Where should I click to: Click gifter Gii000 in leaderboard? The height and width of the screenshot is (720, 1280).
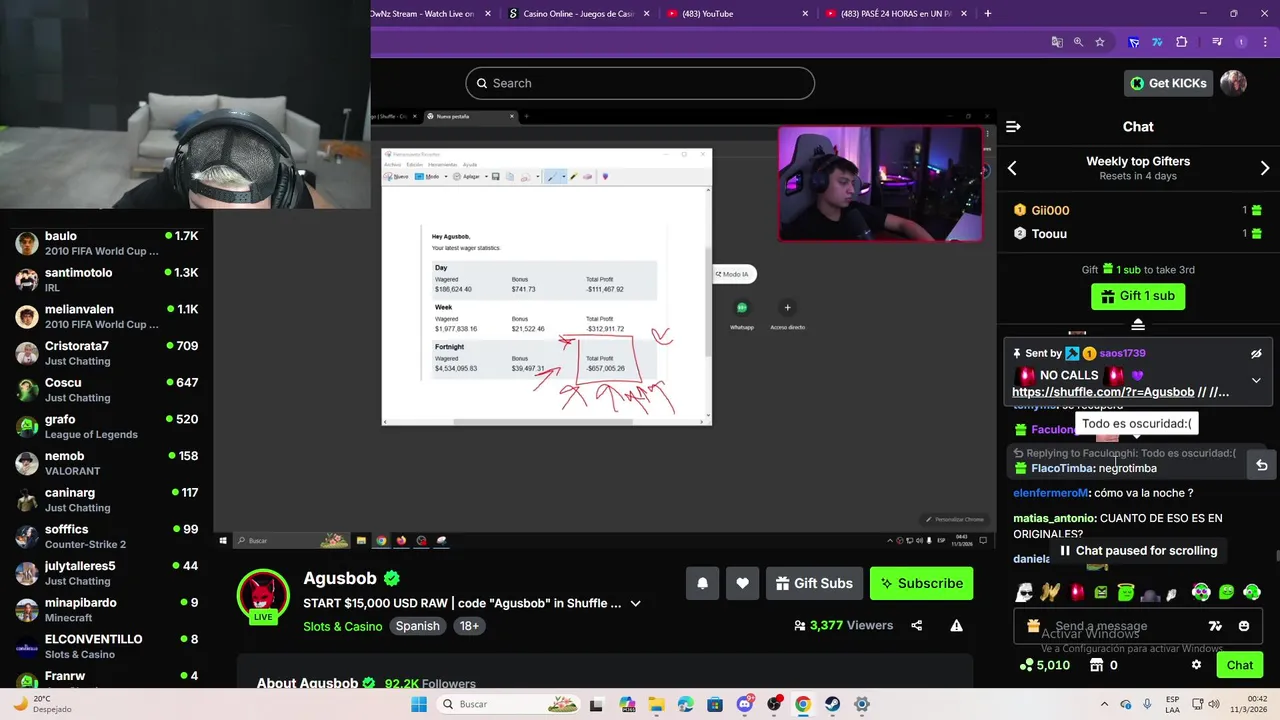point(1050,210)
